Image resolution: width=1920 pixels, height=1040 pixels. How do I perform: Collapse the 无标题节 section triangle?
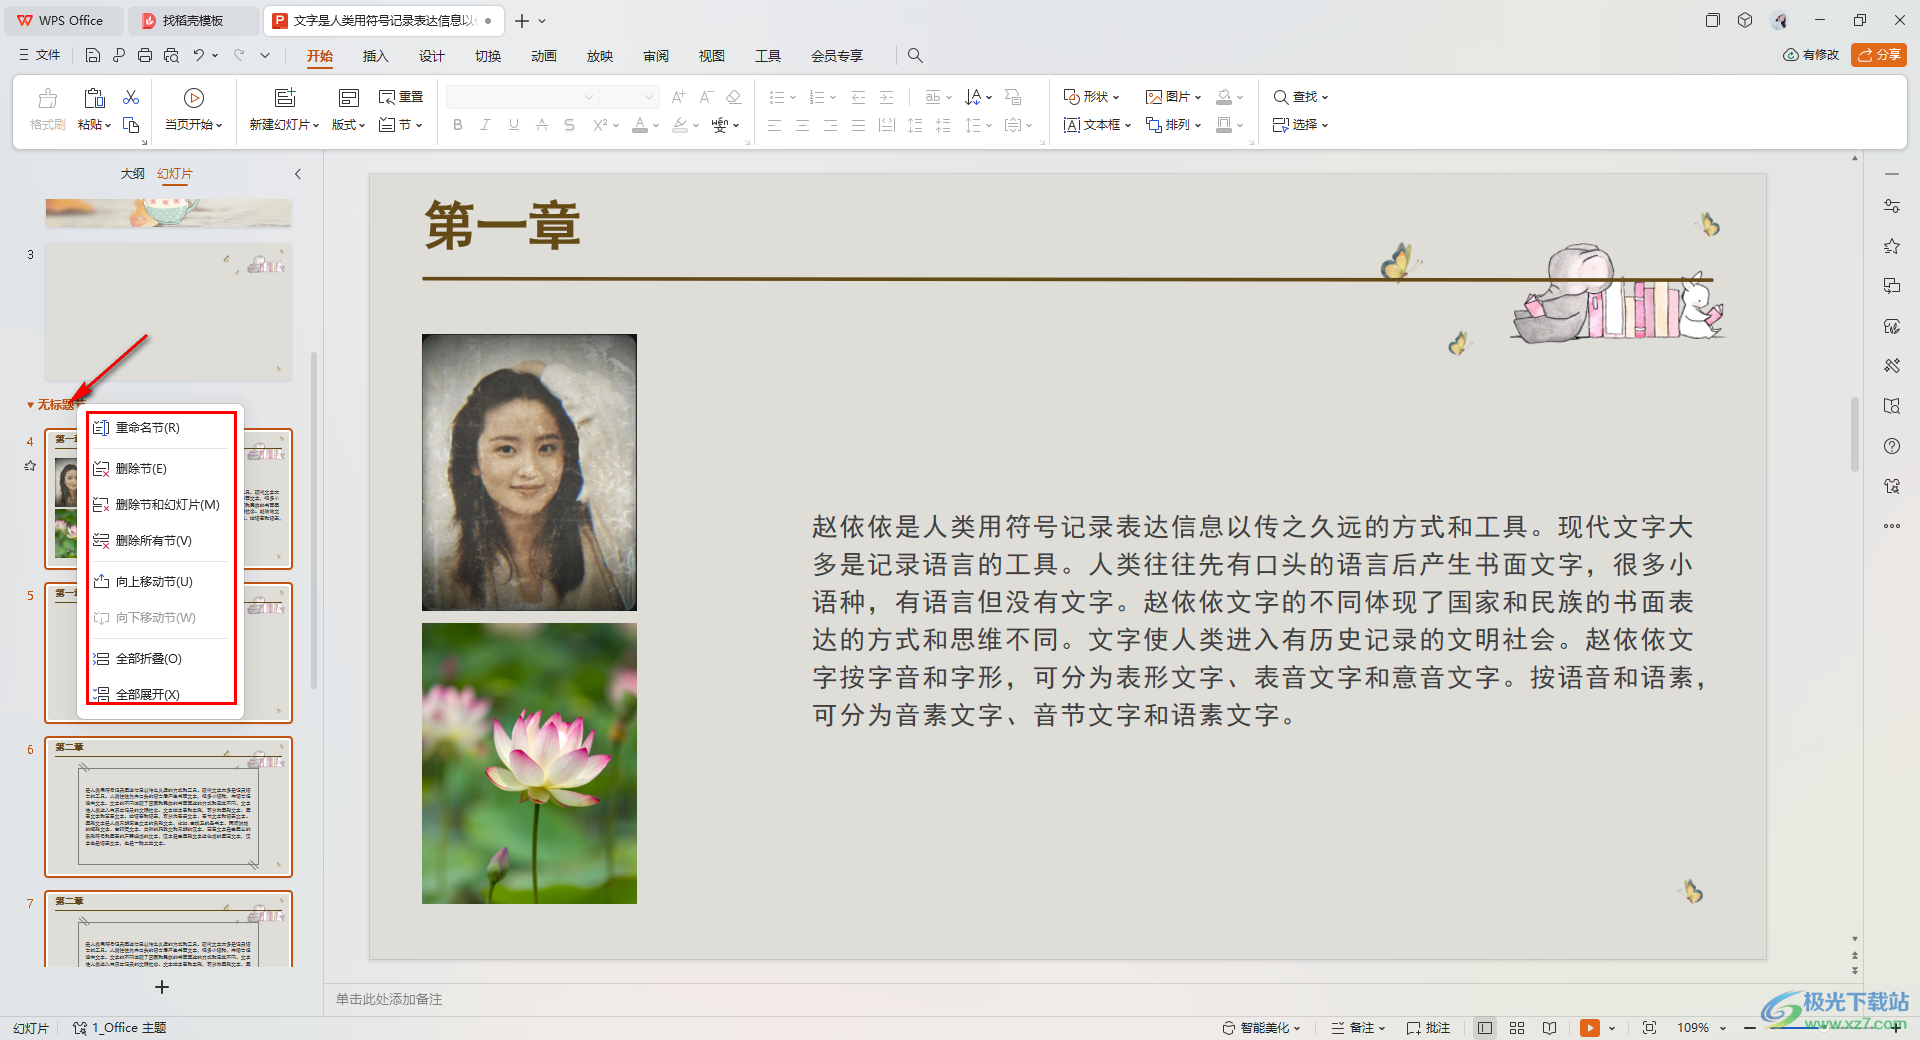tap(30, 405)
